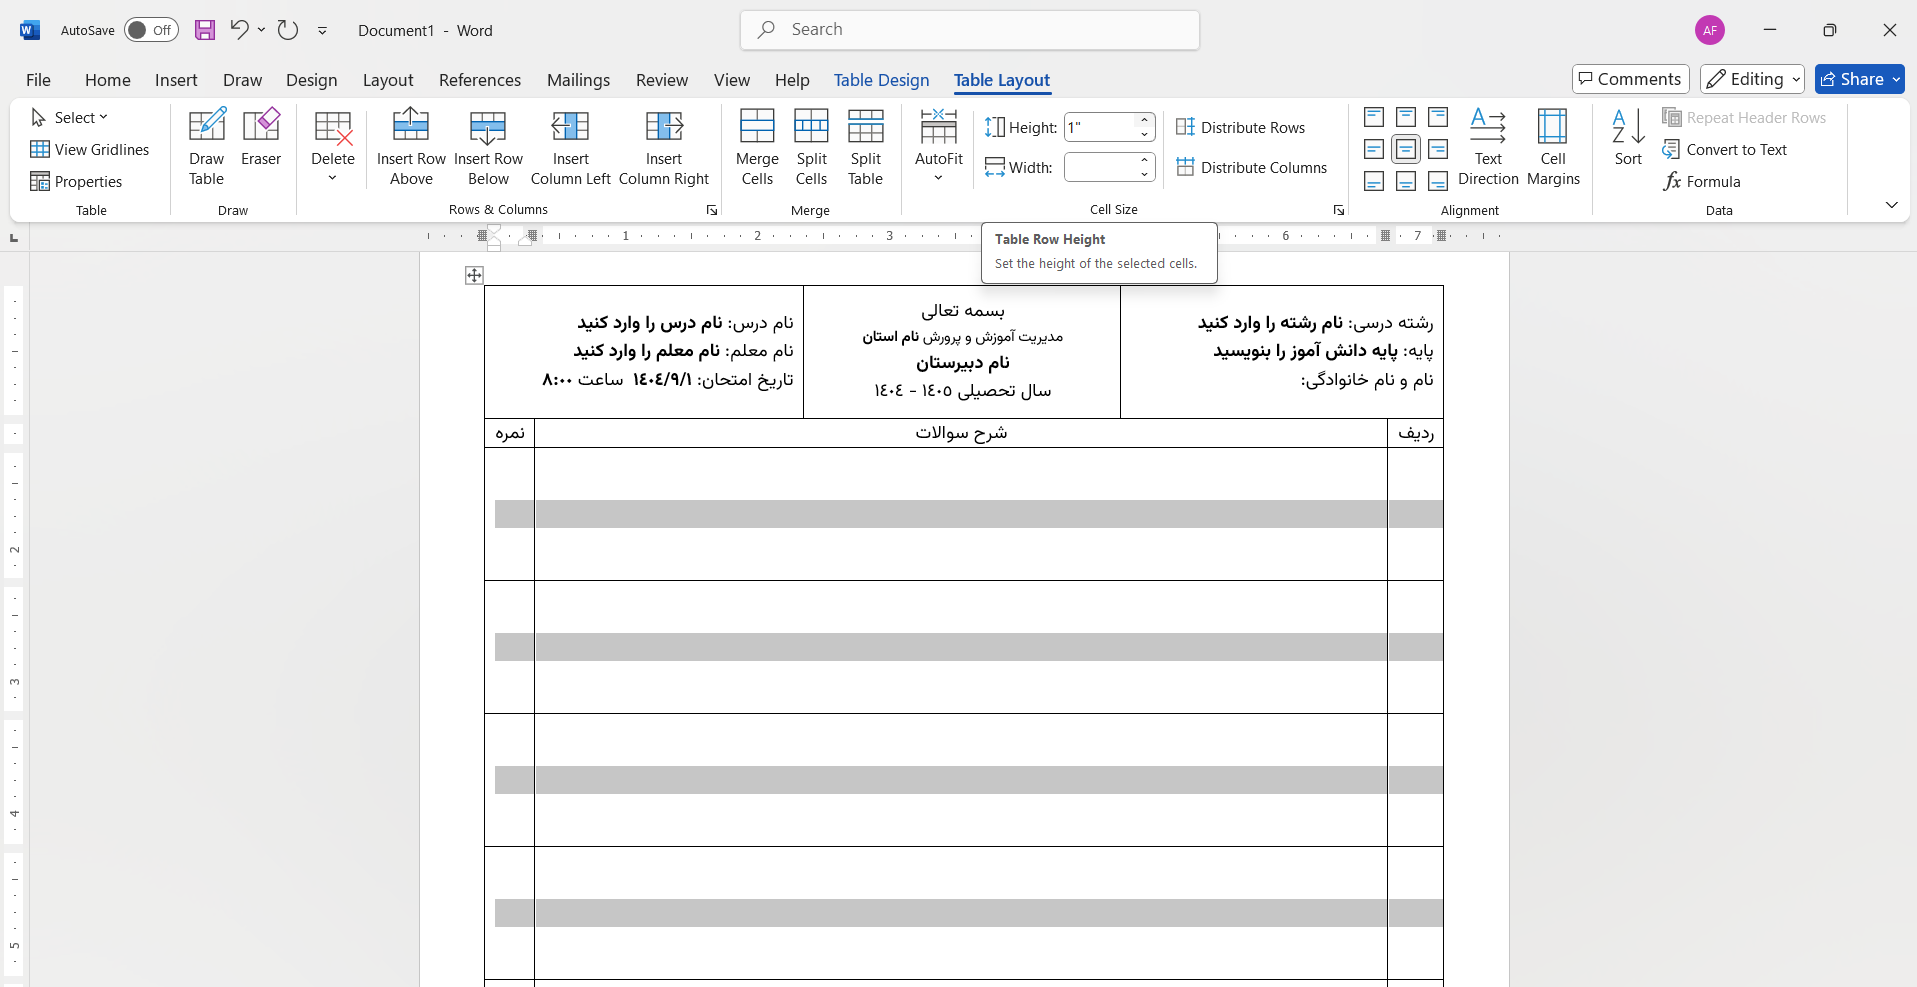Redo the last action
Screen dimensions: 1917x987
[288, 30]
